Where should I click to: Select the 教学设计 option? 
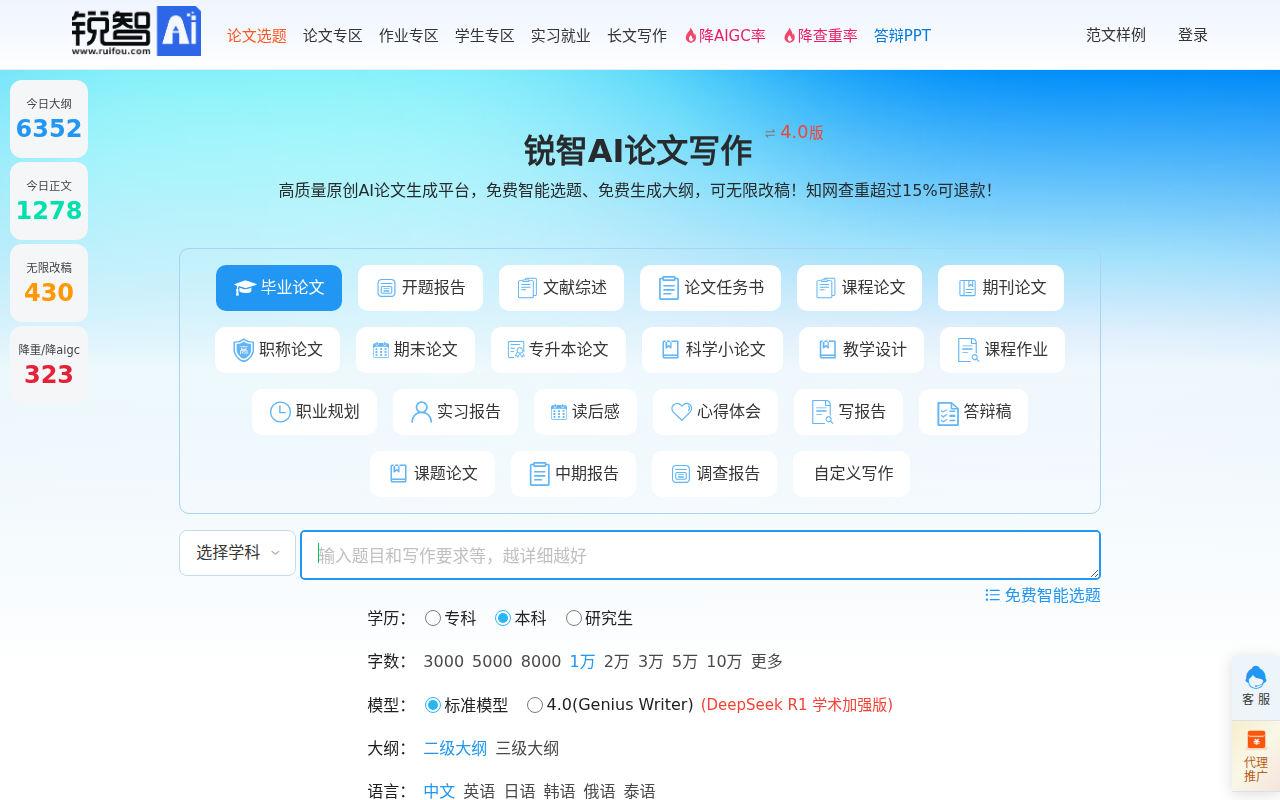tap(861, 350)
